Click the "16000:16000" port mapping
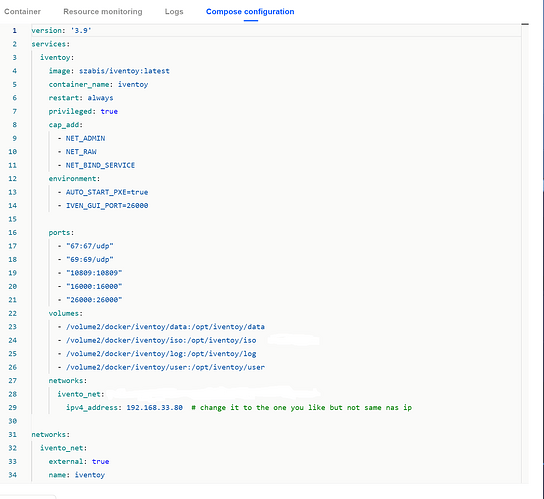 [94, 286]
